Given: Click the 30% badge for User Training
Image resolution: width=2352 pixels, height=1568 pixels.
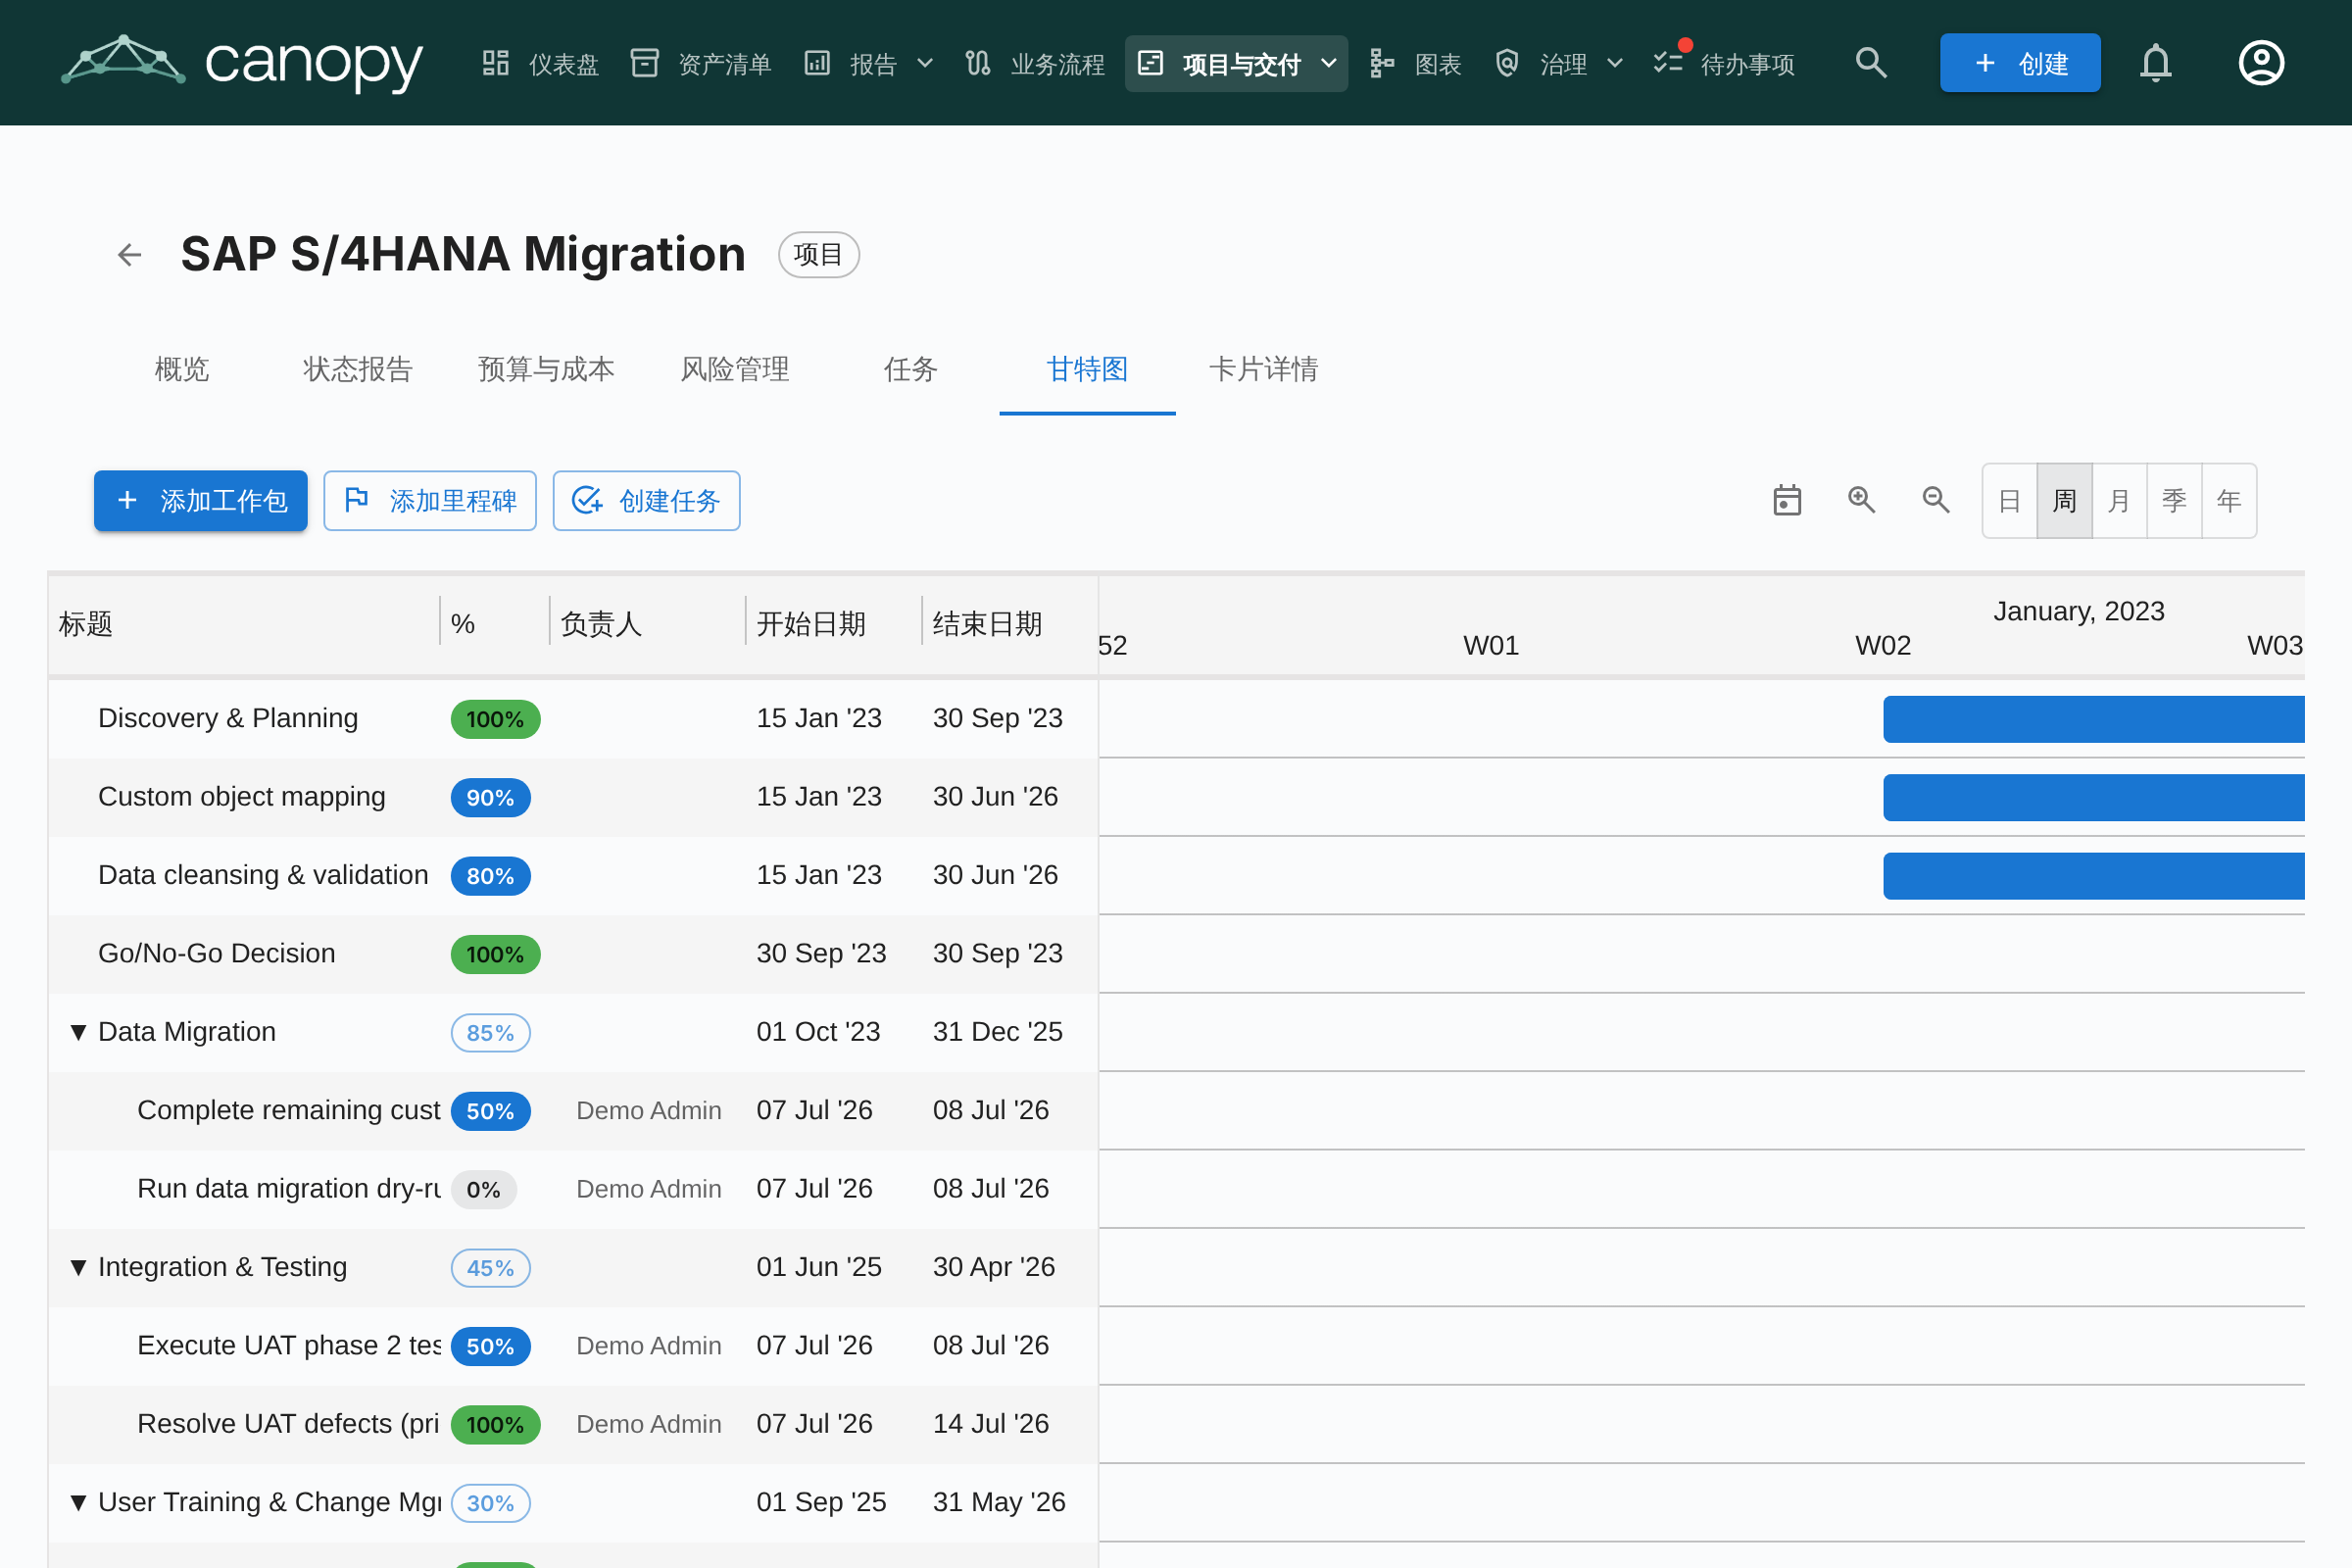Looking at the screenshot, I should coord(490,1502).
